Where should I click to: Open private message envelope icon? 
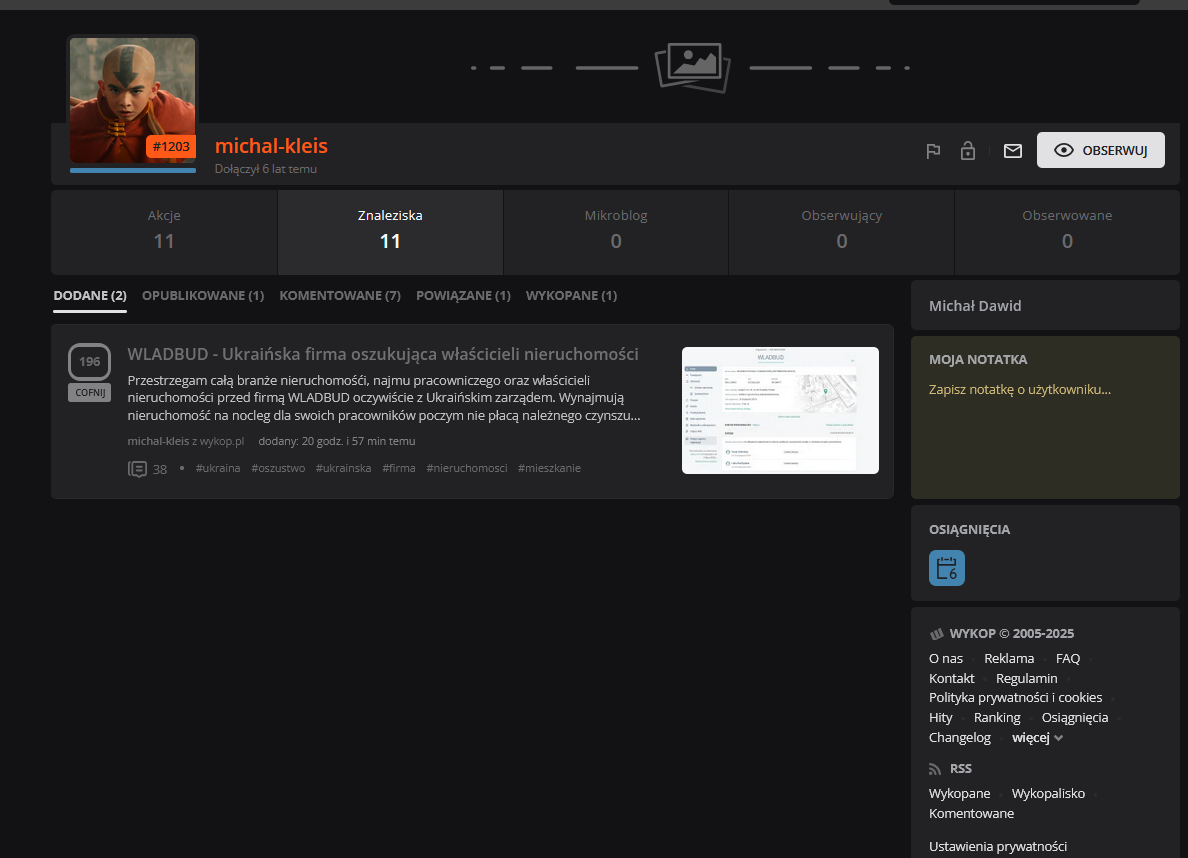click(1013, 151)
